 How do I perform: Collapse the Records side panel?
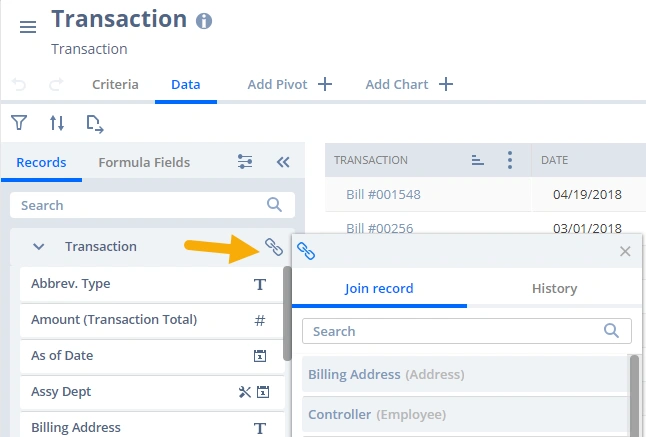pyautogui.click(x=282, y=162)
